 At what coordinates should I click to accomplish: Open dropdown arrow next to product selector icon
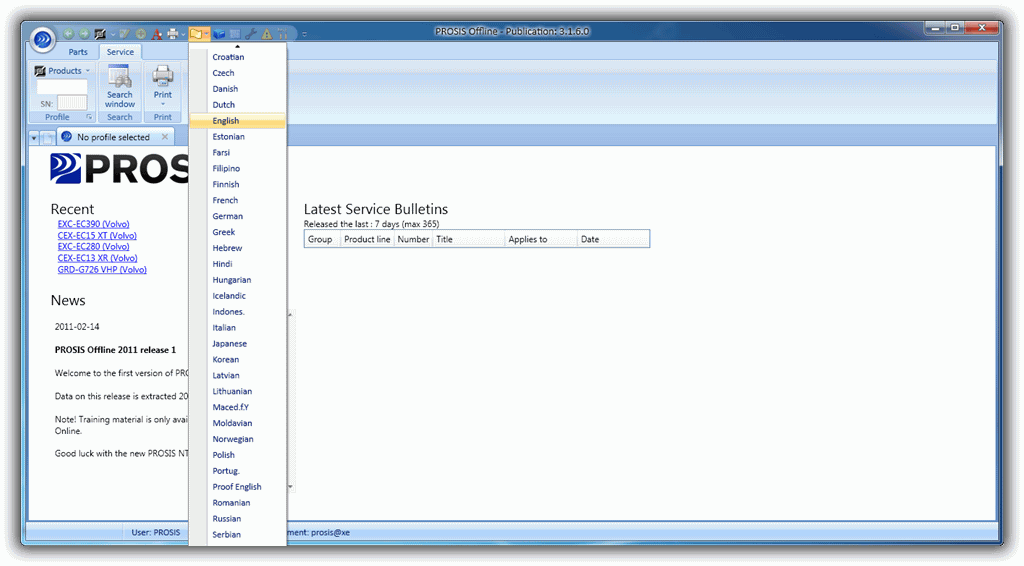[113, 35]
